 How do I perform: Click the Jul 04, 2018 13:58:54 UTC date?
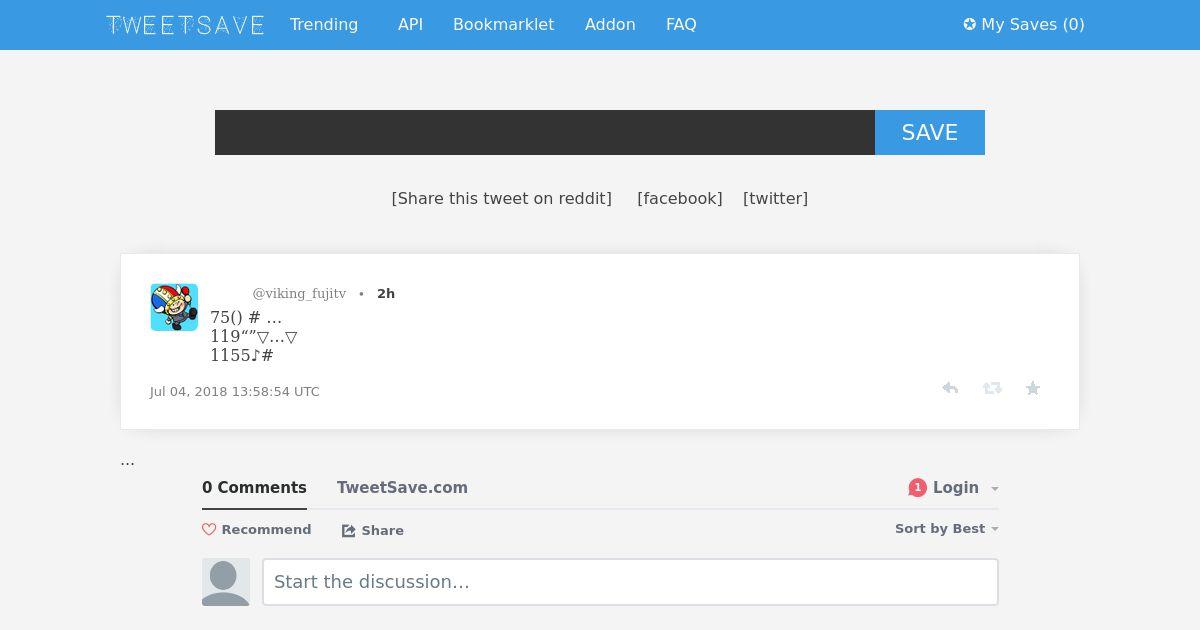tap(235, 391)
